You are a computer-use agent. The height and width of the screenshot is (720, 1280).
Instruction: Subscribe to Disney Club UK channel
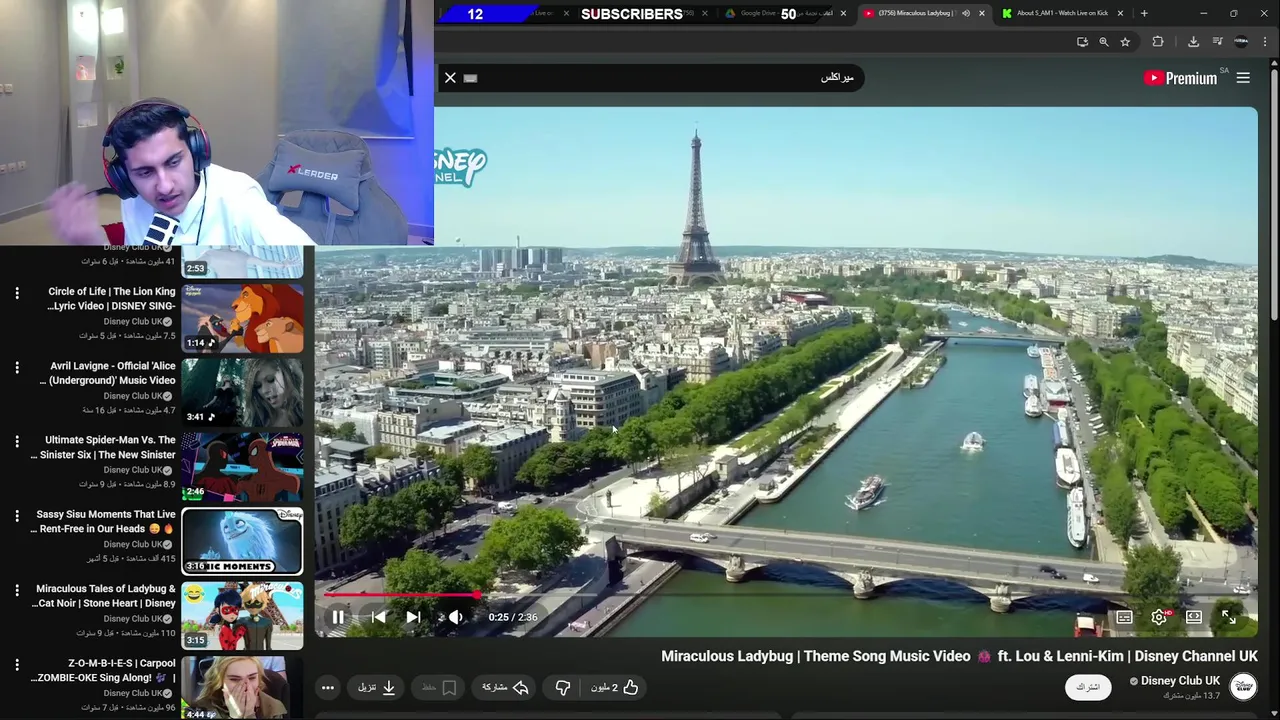click(x=1088, y=687)
